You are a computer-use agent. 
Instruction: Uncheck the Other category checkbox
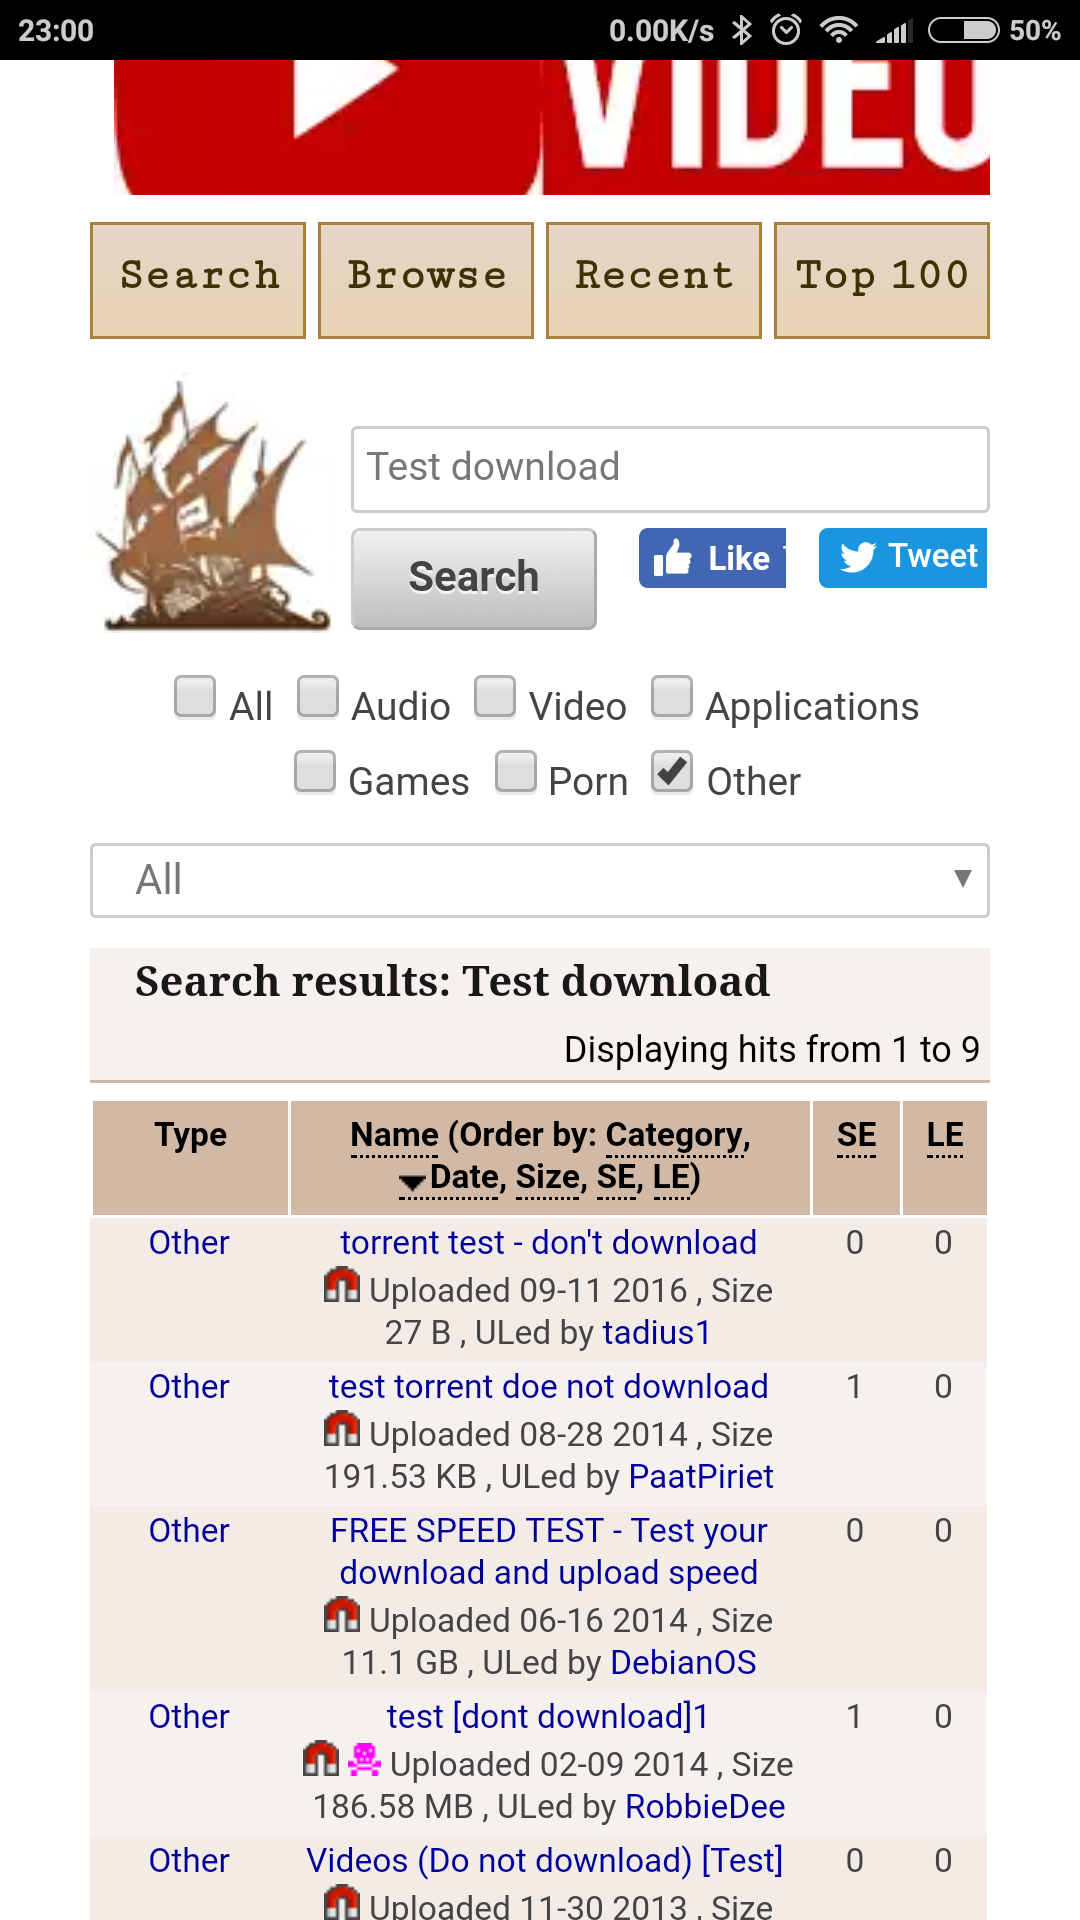tap(672, 772)
